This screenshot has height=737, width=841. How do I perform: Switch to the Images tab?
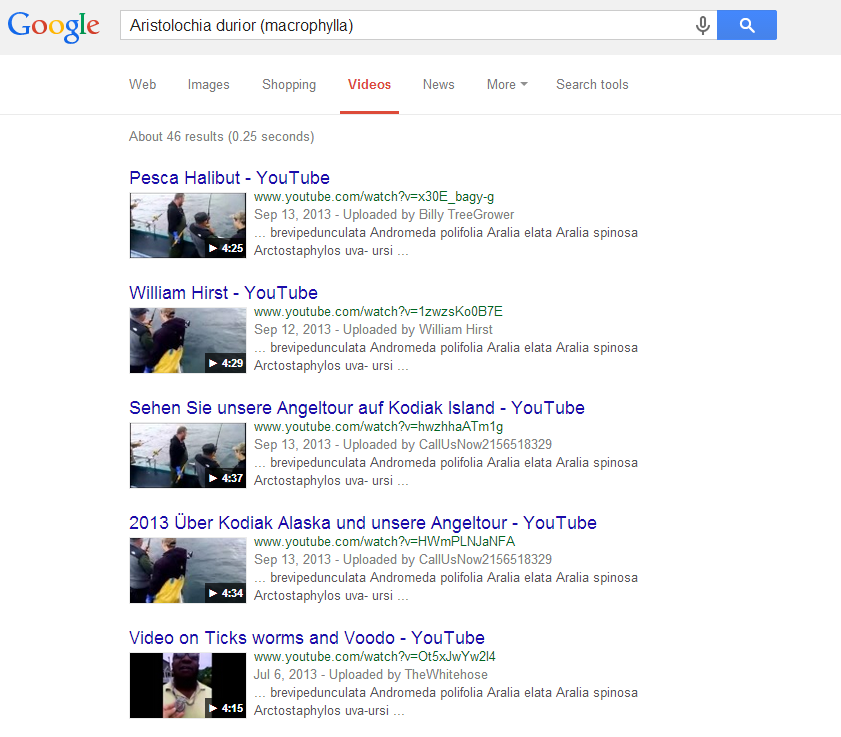tap(208, 85)
